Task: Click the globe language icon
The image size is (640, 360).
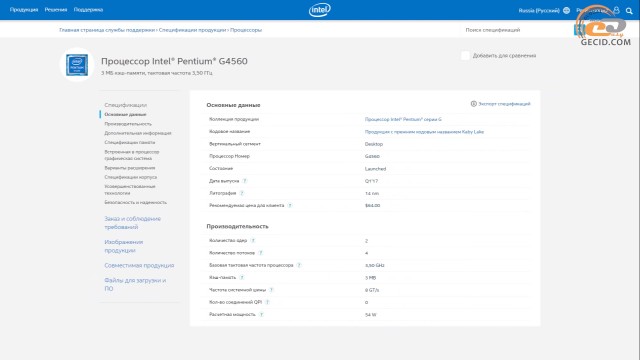Action: (x=567, y=11)
